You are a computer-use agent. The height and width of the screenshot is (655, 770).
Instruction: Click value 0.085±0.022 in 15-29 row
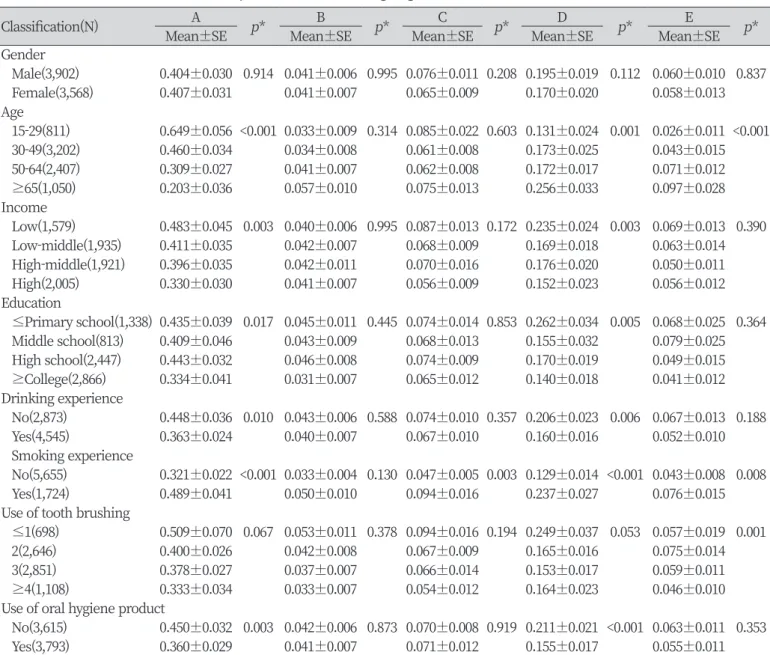pos(442,131)
